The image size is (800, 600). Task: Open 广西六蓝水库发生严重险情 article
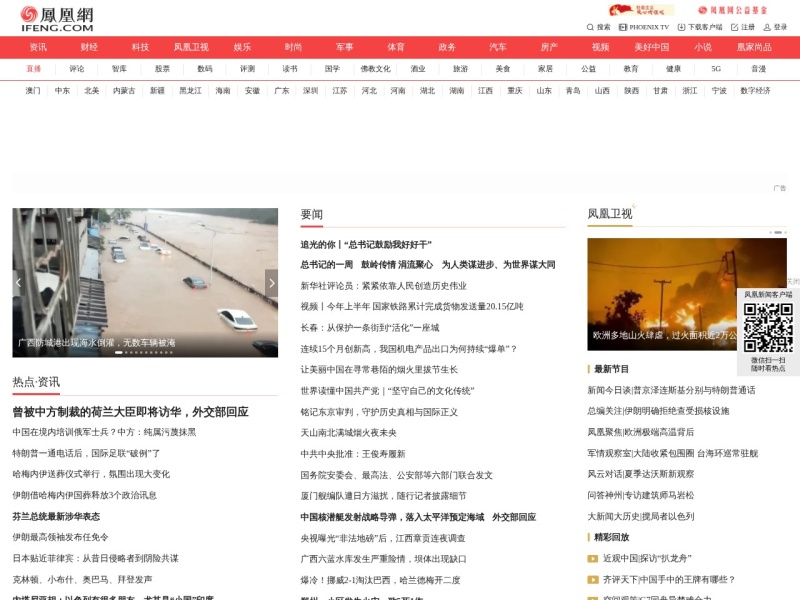(383, 559)
